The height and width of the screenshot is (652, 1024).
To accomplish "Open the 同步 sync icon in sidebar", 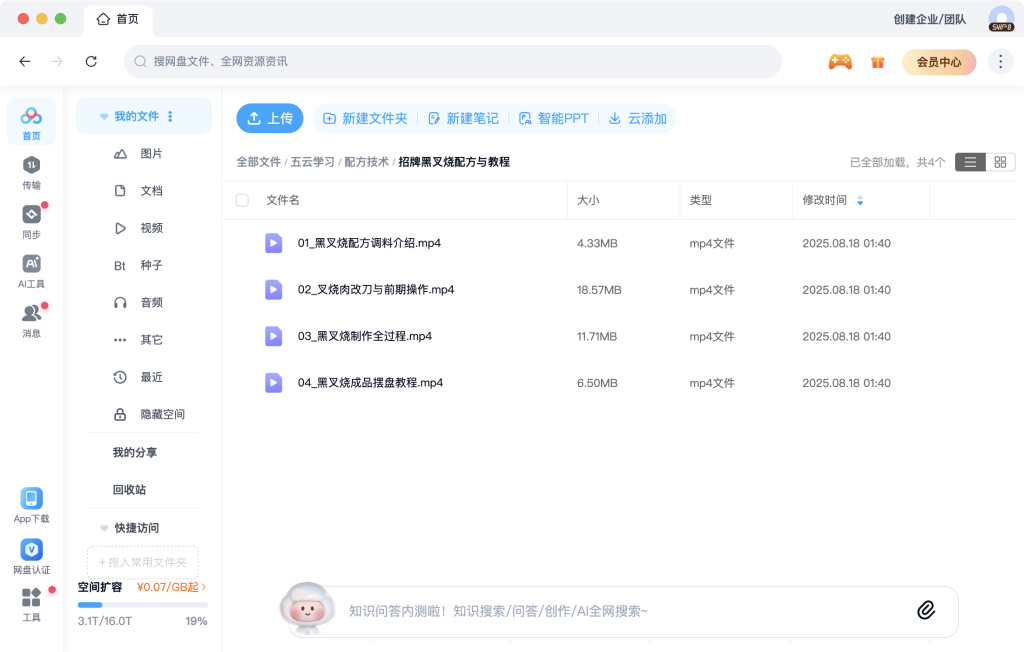I will pos(31,221).
